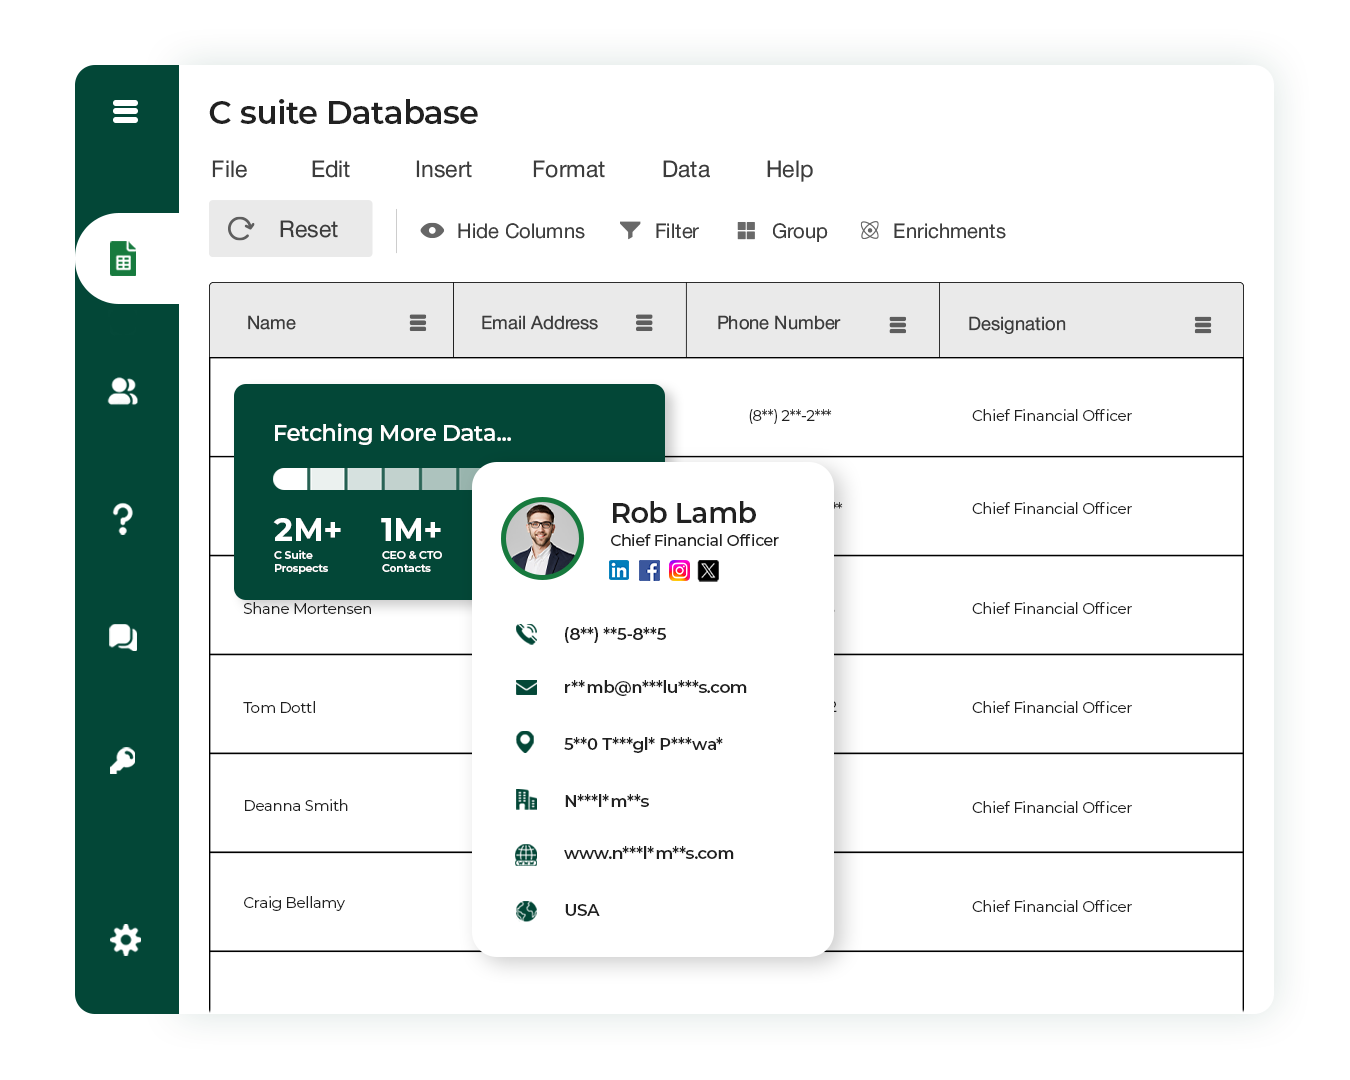The image size is (1350, 1080).
Task: Select the key sidebar icon
Action: 123,761
